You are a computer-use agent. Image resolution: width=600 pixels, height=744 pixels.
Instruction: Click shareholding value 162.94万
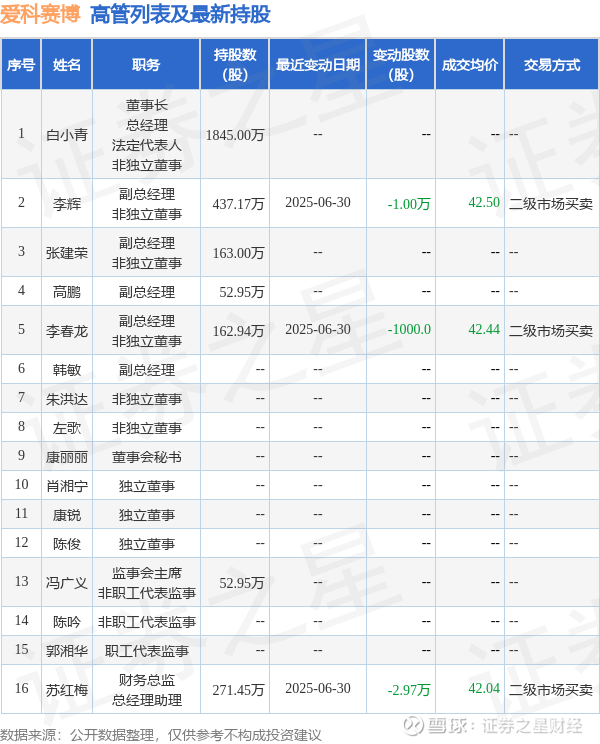[x=238, y=331]
